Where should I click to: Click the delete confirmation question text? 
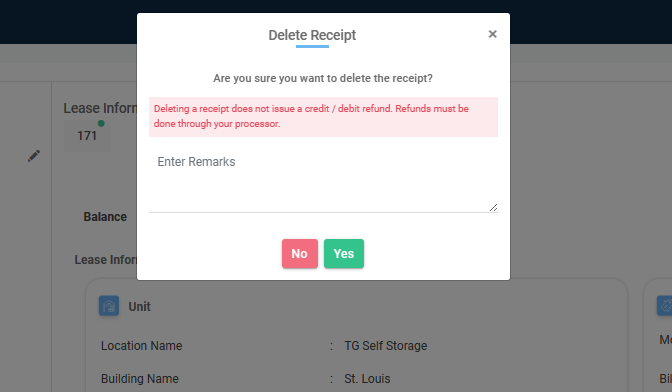coord(323,78)
